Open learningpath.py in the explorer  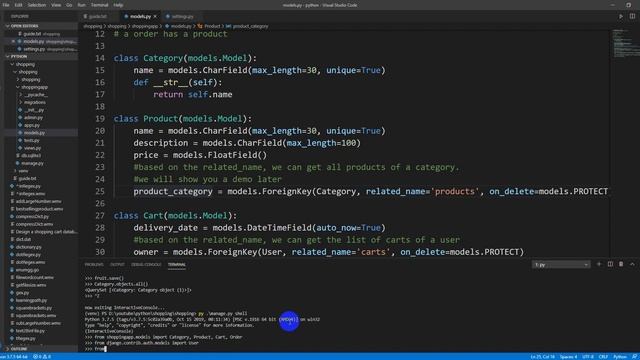pos(31,300)
